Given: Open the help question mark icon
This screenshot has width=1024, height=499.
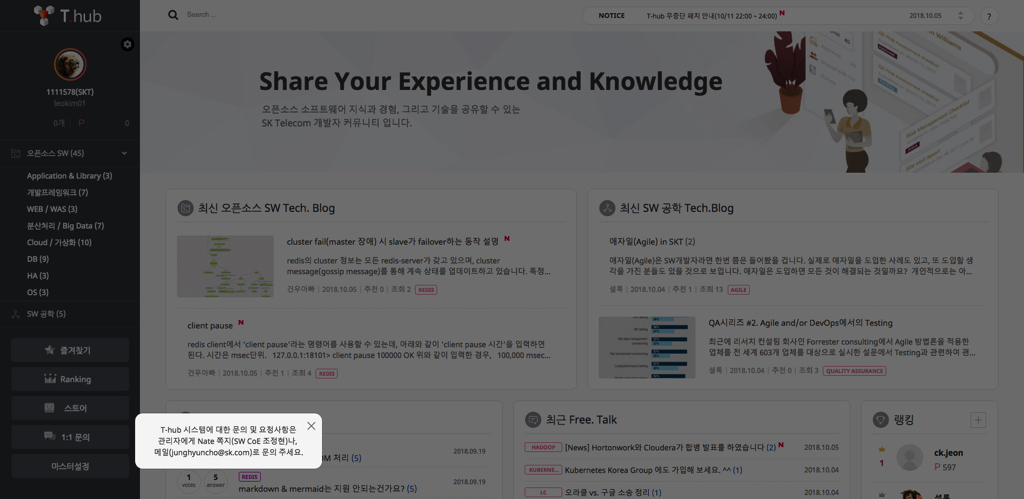Looking at the screenshot, I should pos(989,16).
